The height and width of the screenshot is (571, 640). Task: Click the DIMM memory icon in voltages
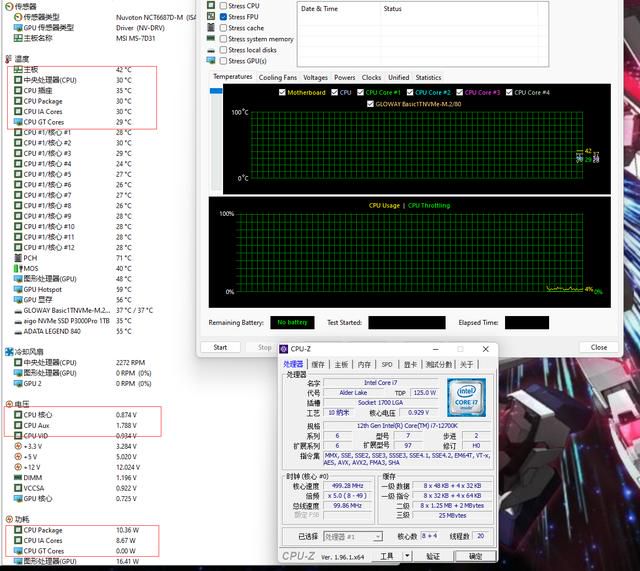pyautogui.click(x=18, y=477)
